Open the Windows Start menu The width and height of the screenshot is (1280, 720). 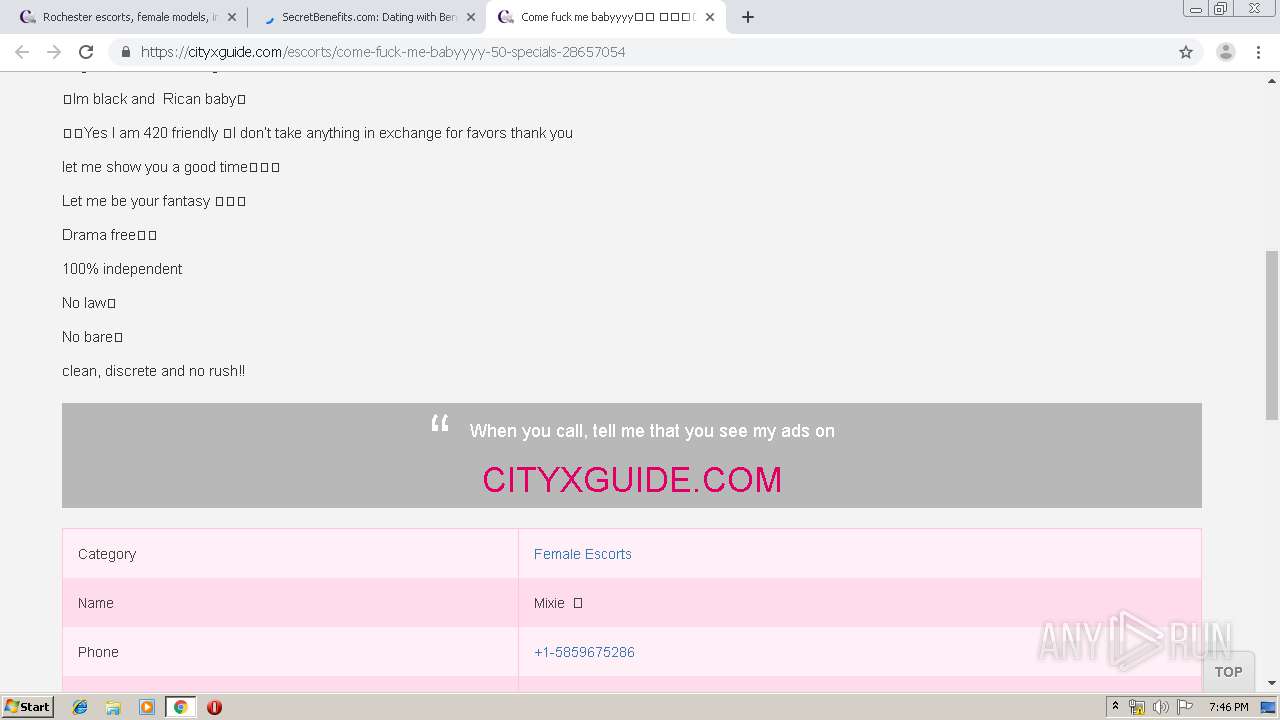click(x=27, y=707)
